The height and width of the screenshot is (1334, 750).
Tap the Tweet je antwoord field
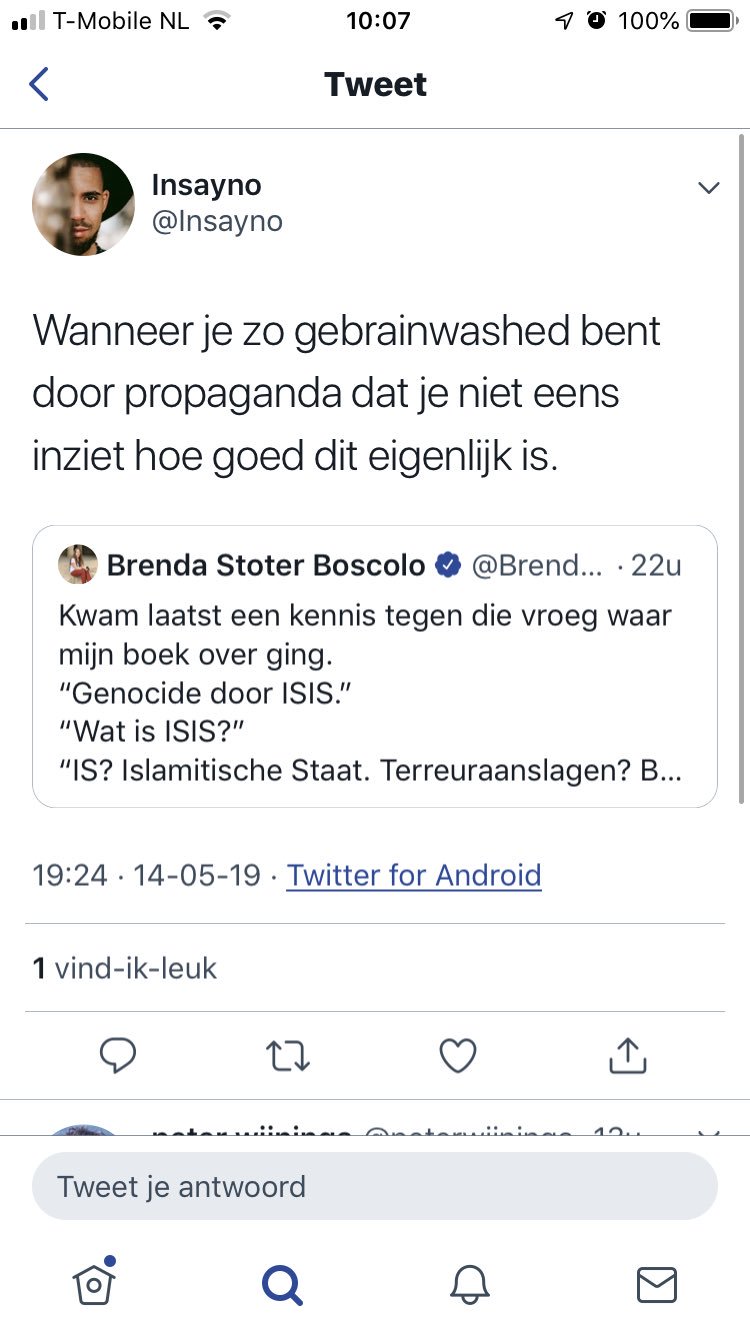click(375, 1187)
